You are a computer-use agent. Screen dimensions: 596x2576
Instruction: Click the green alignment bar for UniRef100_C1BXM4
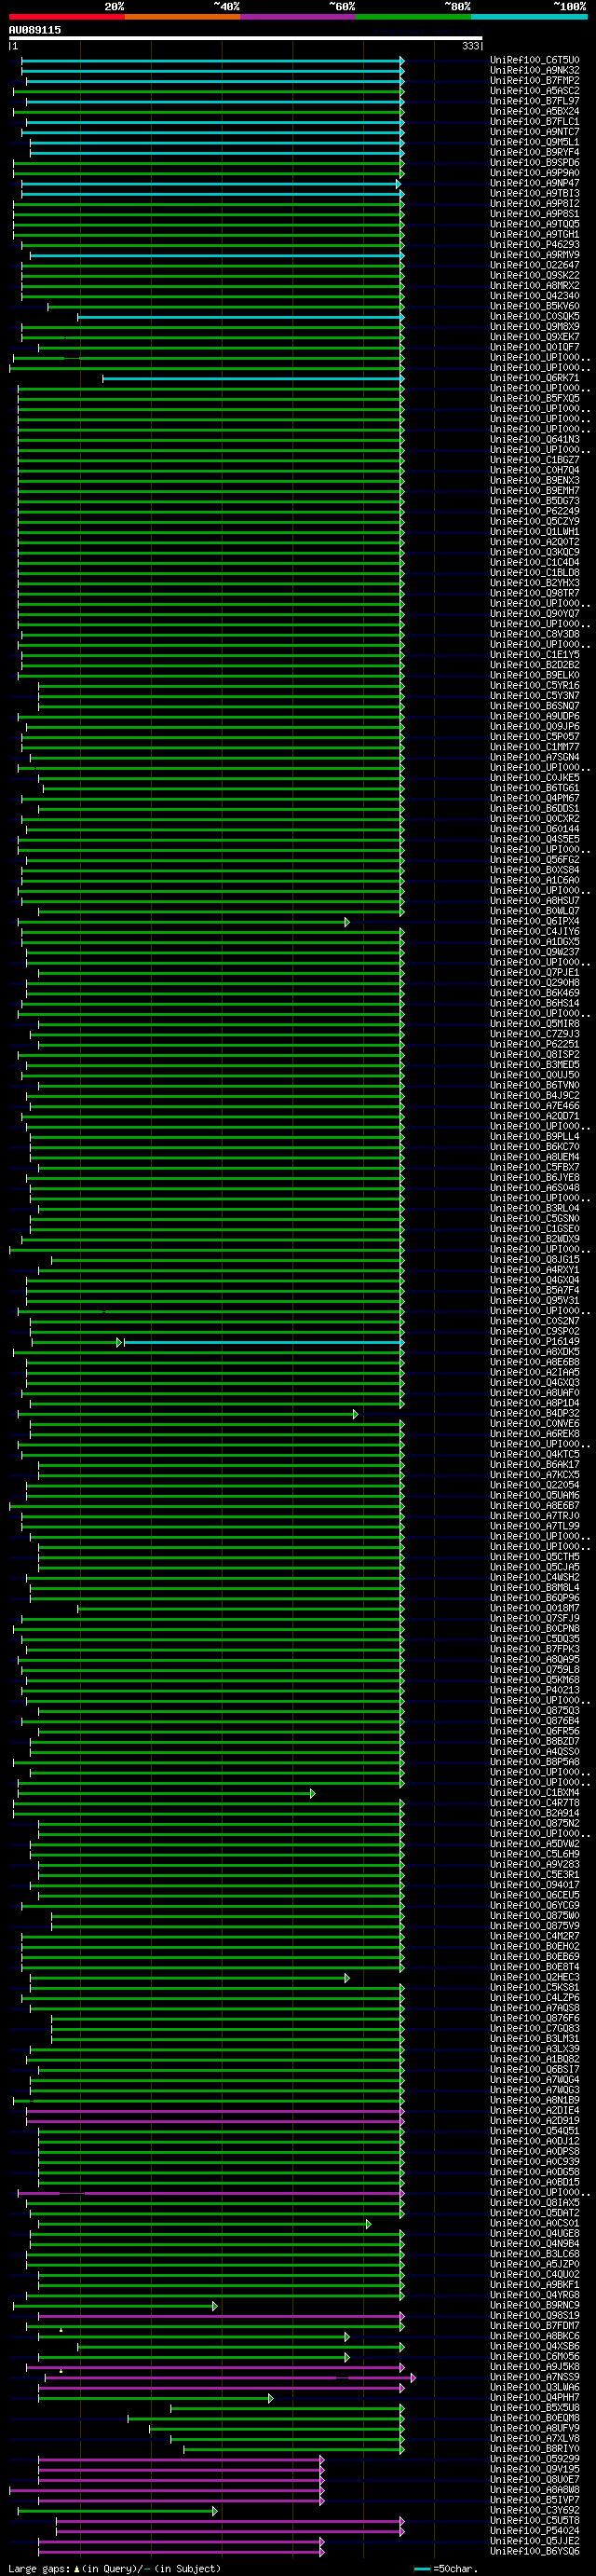click(x=165, y=1793)
